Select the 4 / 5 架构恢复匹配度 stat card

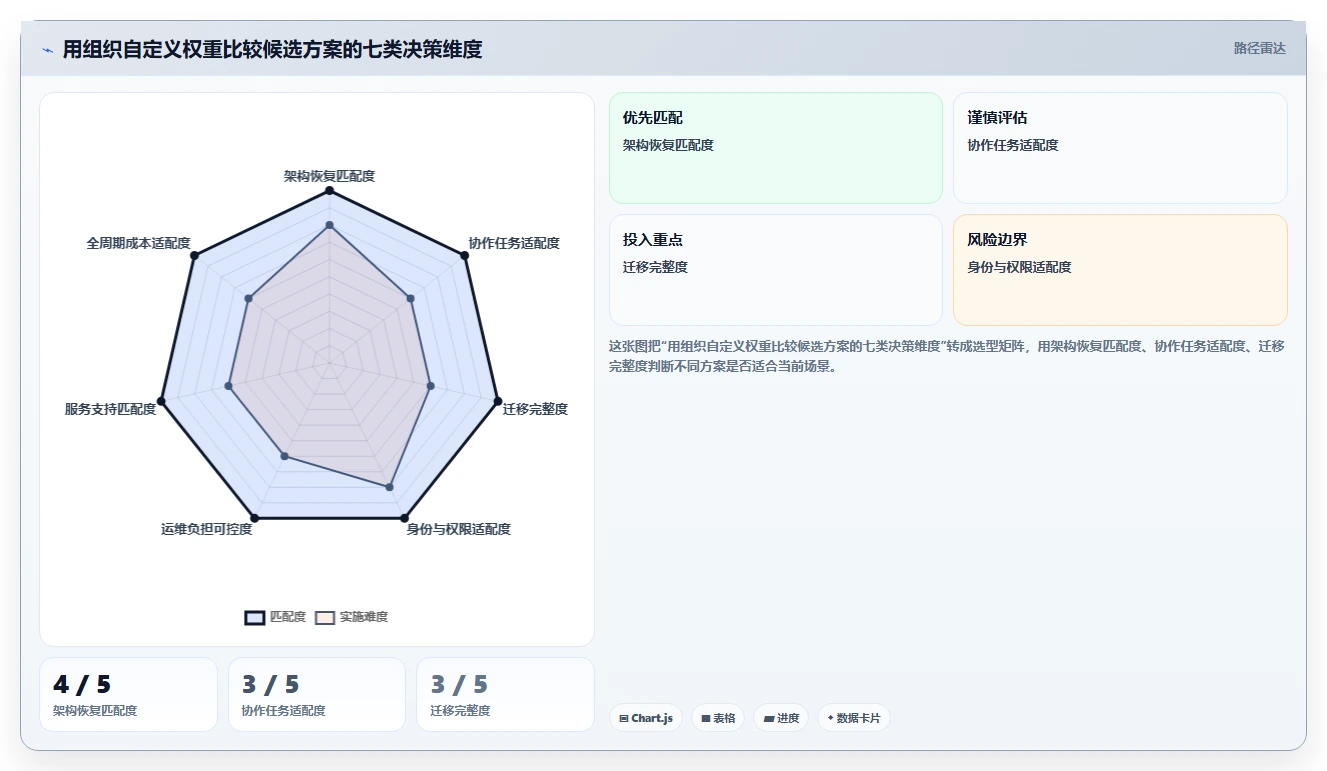pyautogui.click(x=128, y=694)
